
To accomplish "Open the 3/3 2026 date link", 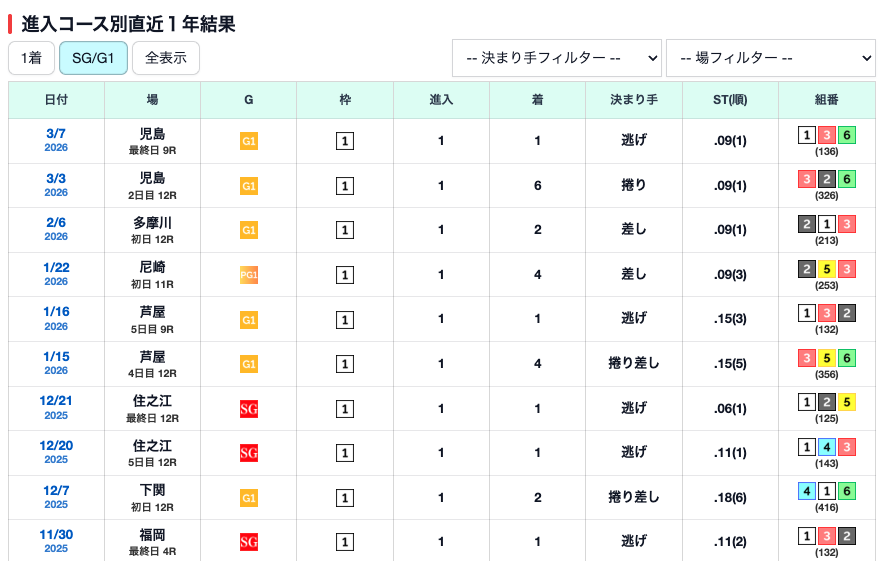I will tap(56, 185).
